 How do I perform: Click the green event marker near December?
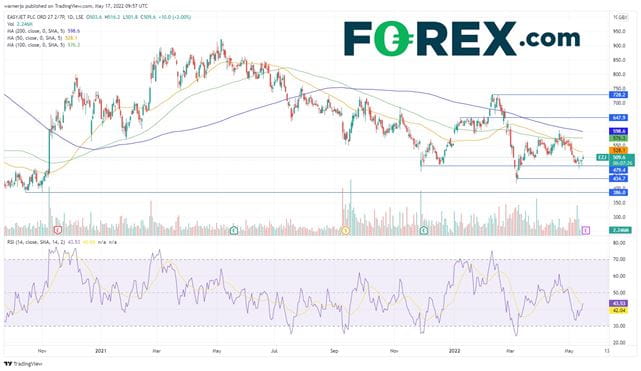(x=424, y=230)
